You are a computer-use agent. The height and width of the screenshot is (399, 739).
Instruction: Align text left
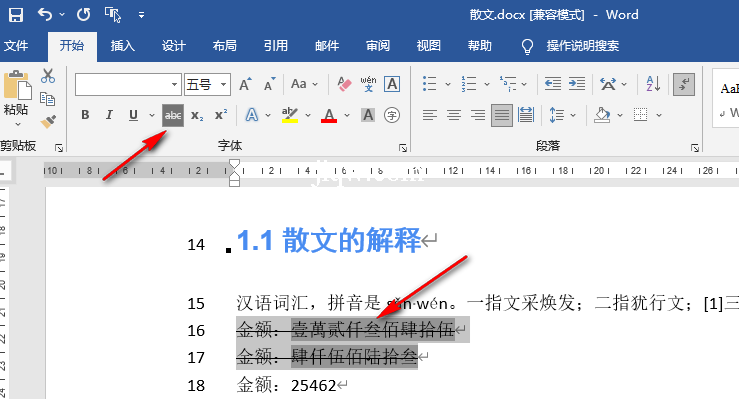click(429, 115)
